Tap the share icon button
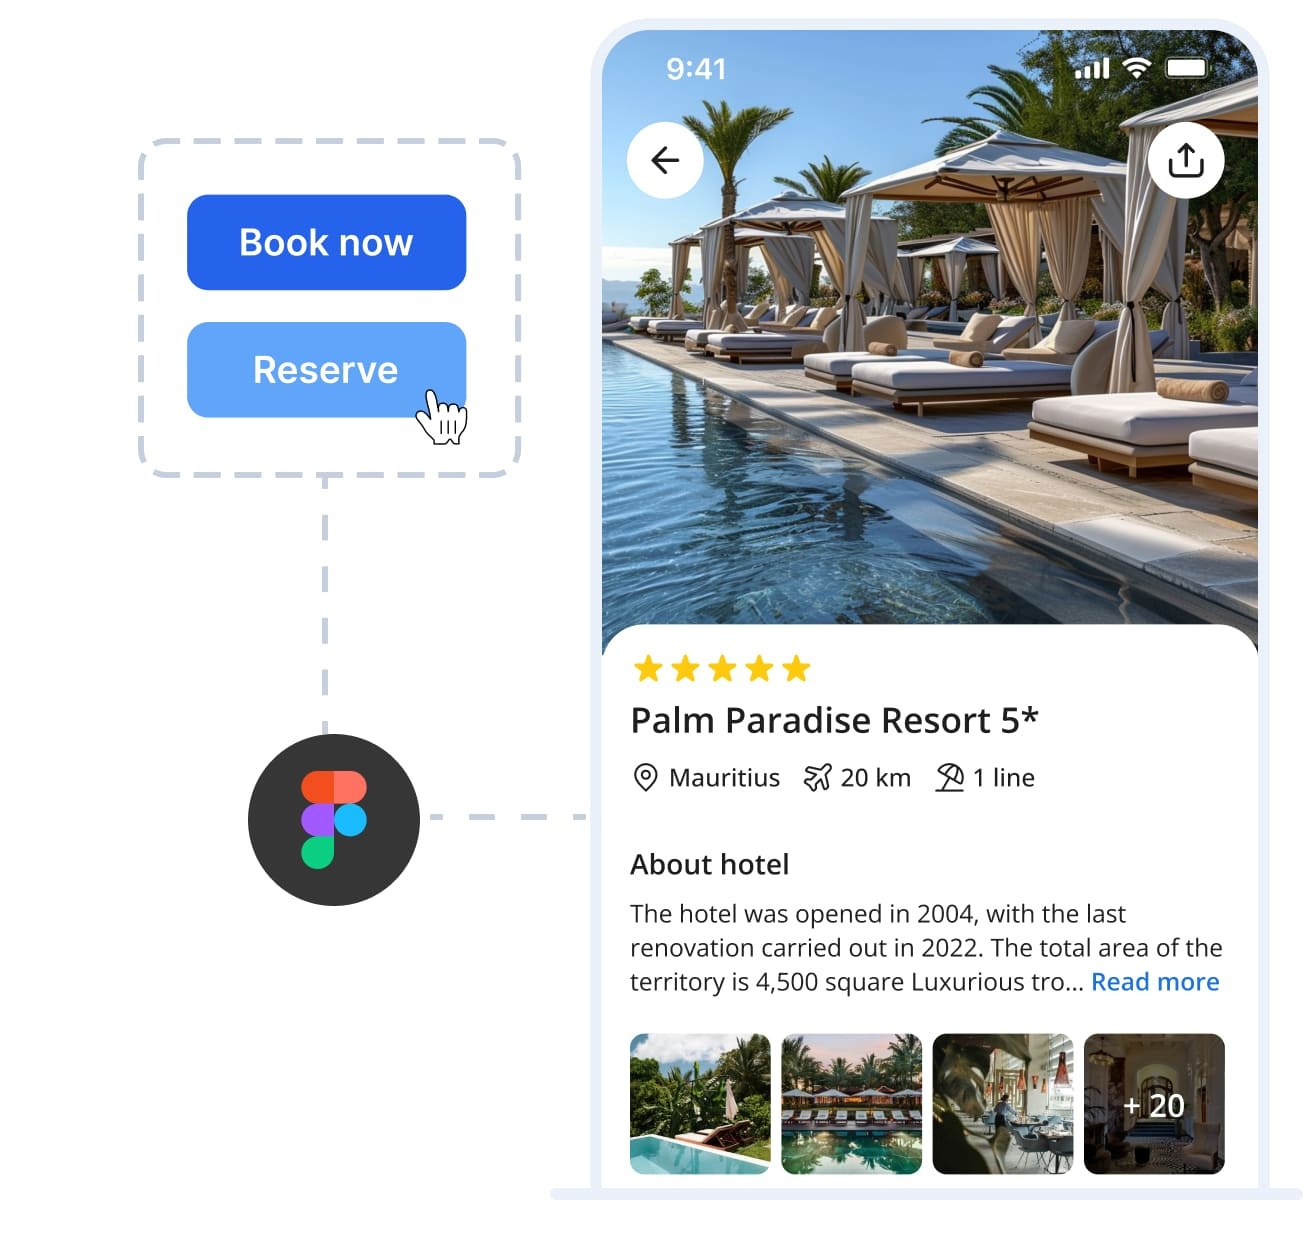The width and height of the screenshot is (1316, 1240). point(1186,160)
